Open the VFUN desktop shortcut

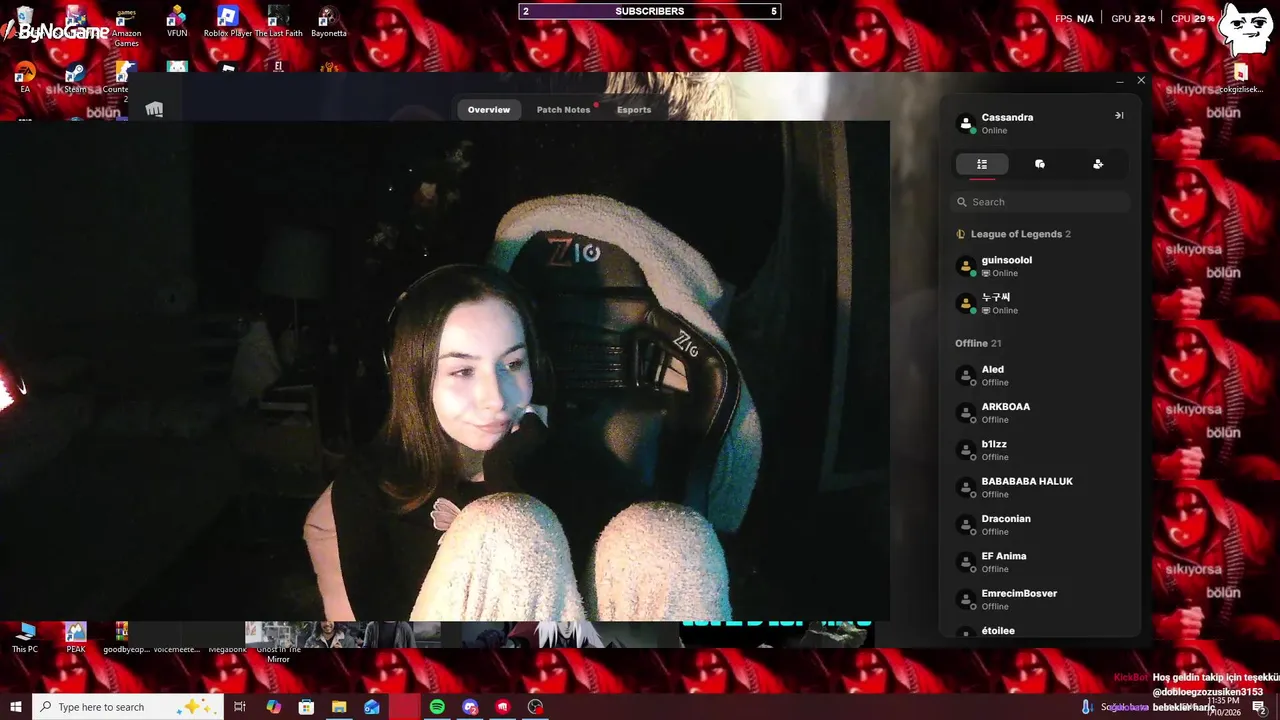point(177,22)
